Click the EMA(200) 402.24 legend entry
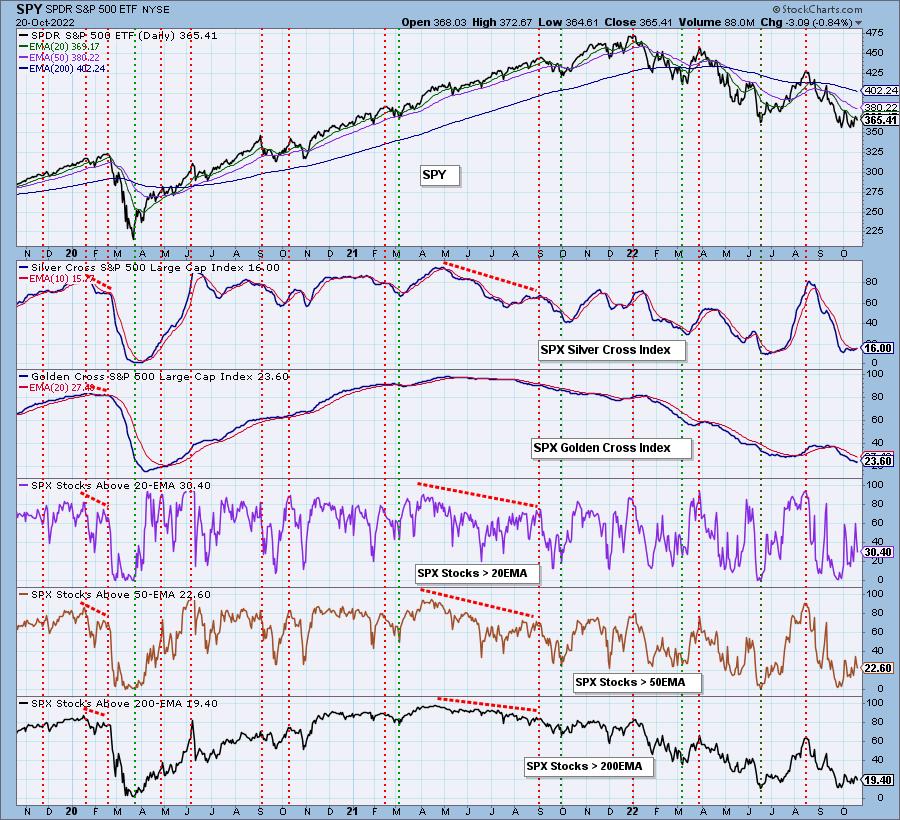900x820 pixels. click(62, 68)
